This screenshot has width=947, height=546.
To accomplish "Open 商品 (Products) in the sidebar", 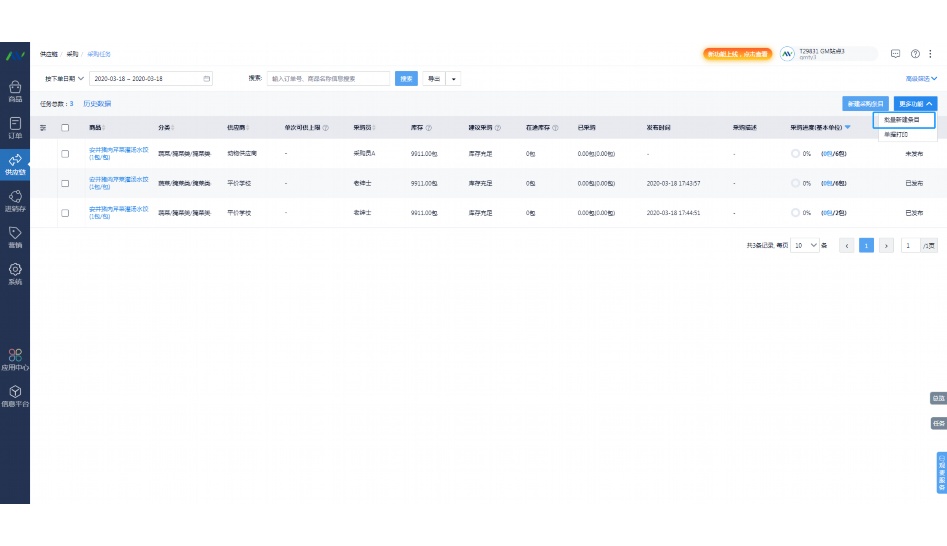I will tap(15, 91).
